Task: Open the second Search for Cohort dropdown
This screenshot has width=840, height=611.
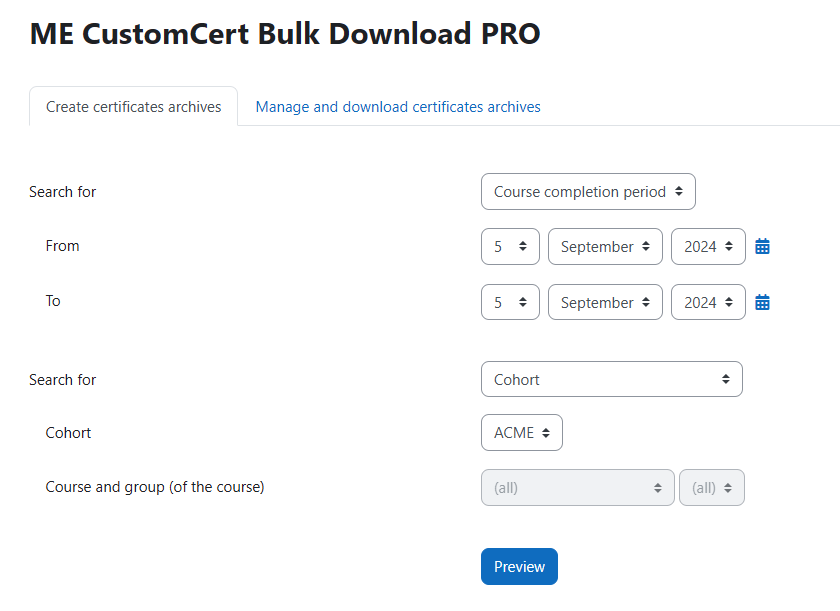Action: [x=612, y=379]
